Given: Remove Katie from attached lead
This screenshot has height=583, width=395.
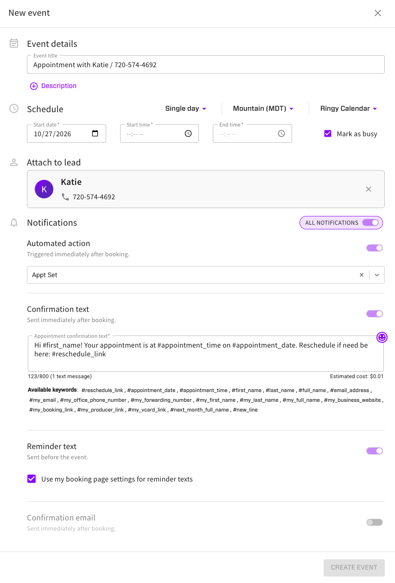Looking at the screenshot, I should pyautogui.click(x=368, y=189).
